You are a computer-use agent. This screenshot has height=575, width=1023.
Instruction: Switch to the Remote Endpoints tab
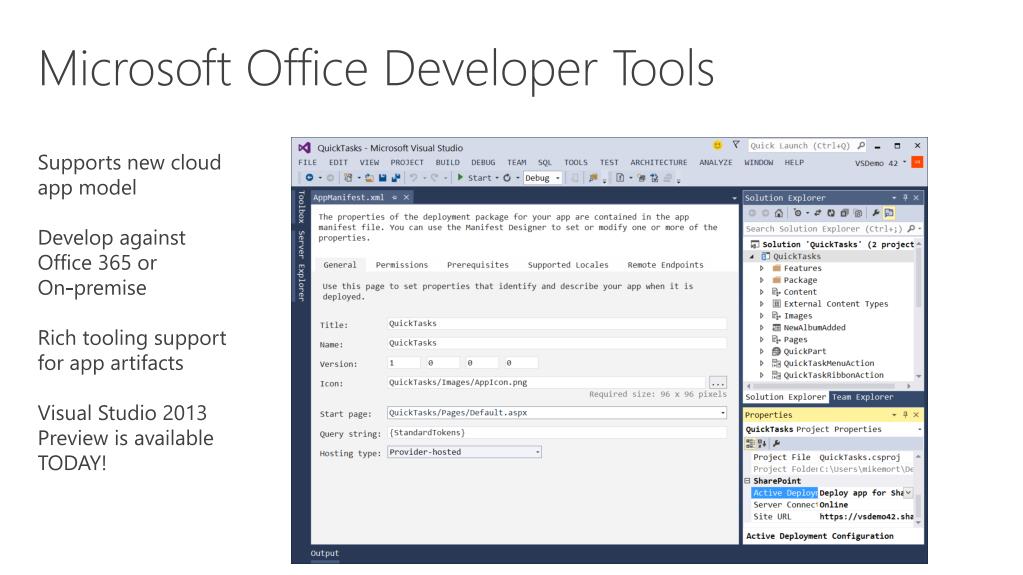(665, 265)
